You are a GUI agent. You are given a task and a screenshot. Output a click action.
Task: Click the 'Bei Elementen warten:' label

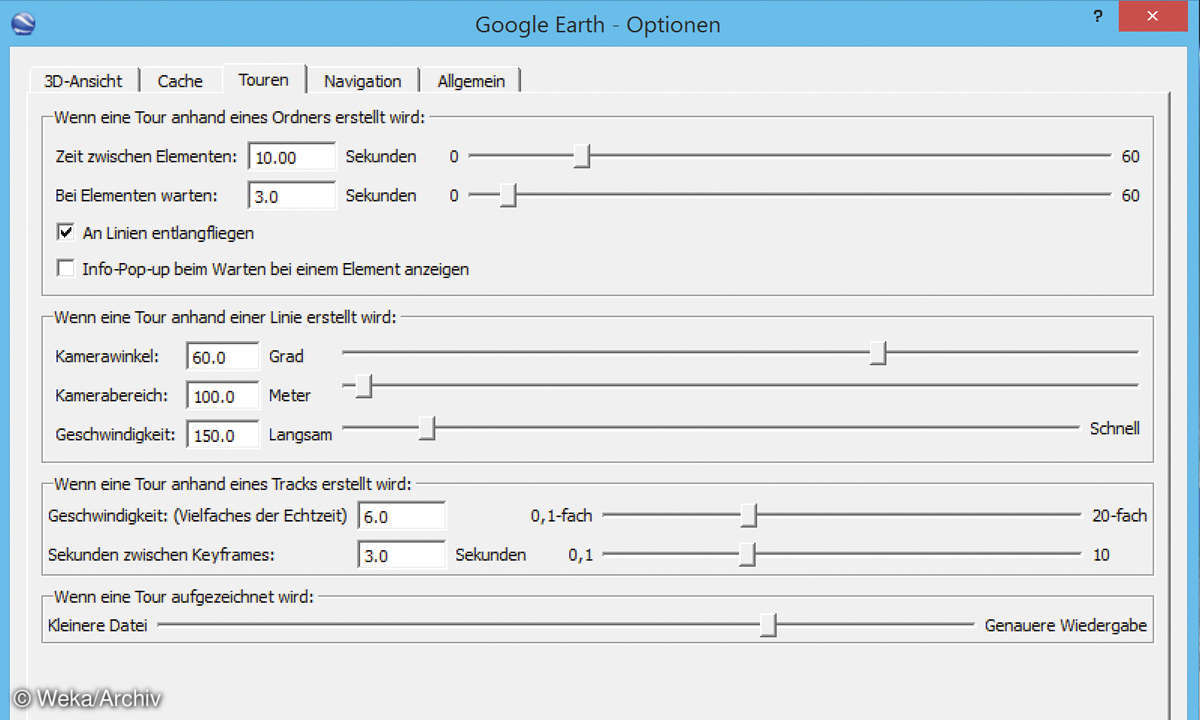point(137,195)
